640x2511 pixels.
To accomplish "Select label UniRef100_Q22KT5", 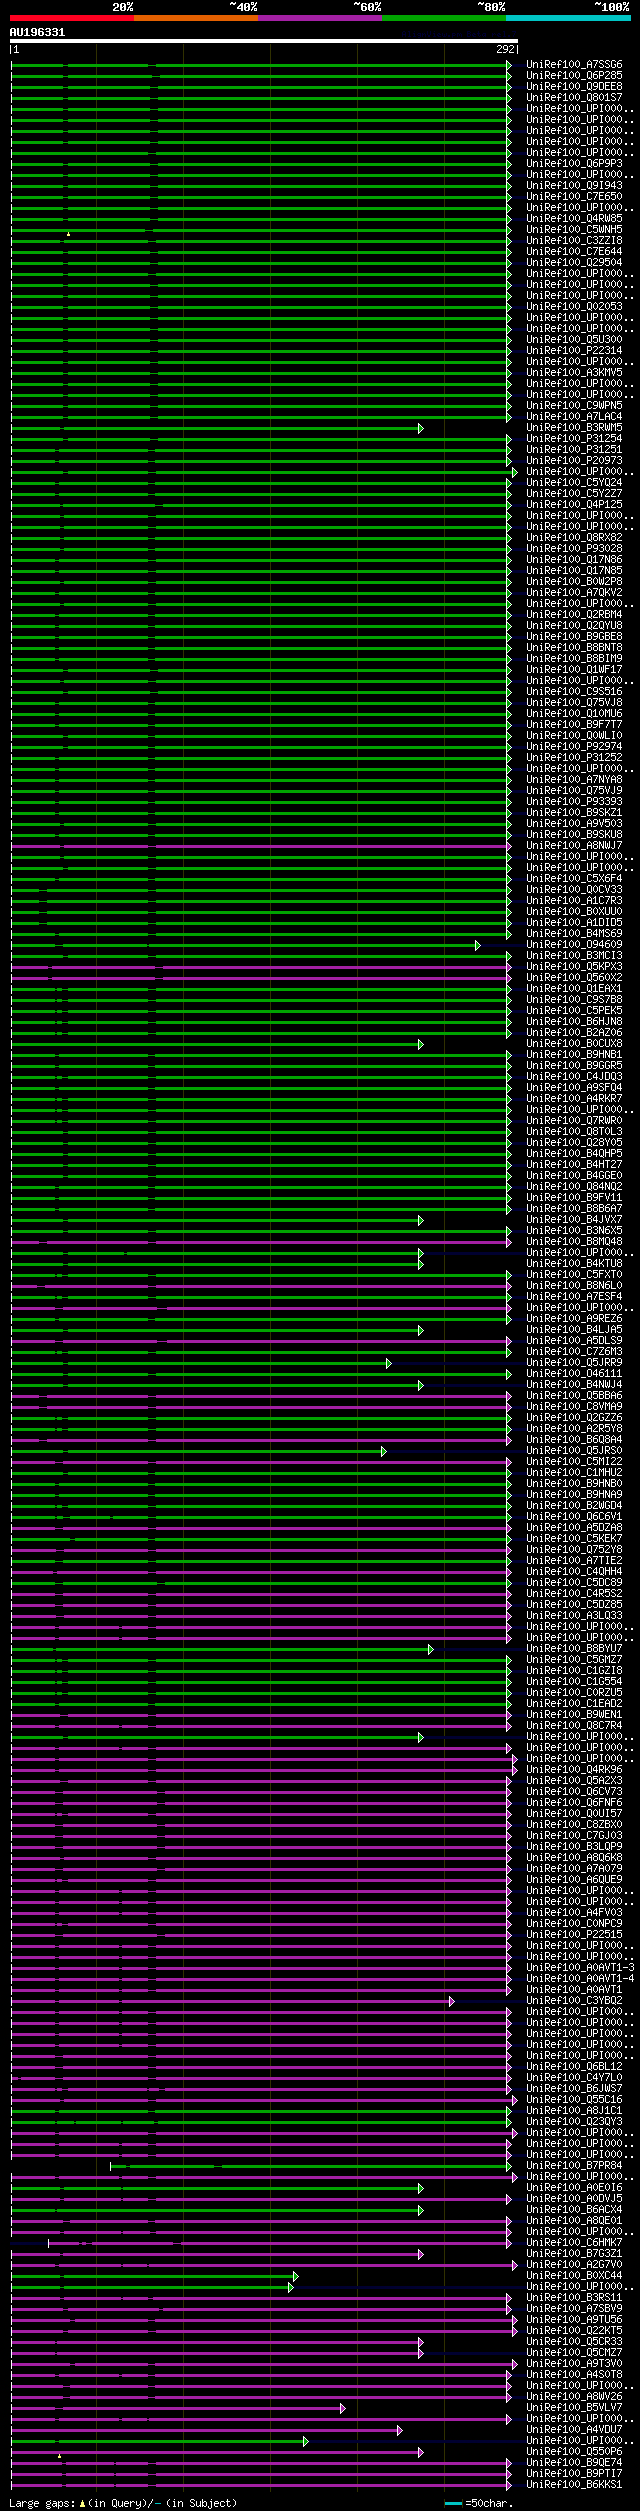I will point(574,2331).
